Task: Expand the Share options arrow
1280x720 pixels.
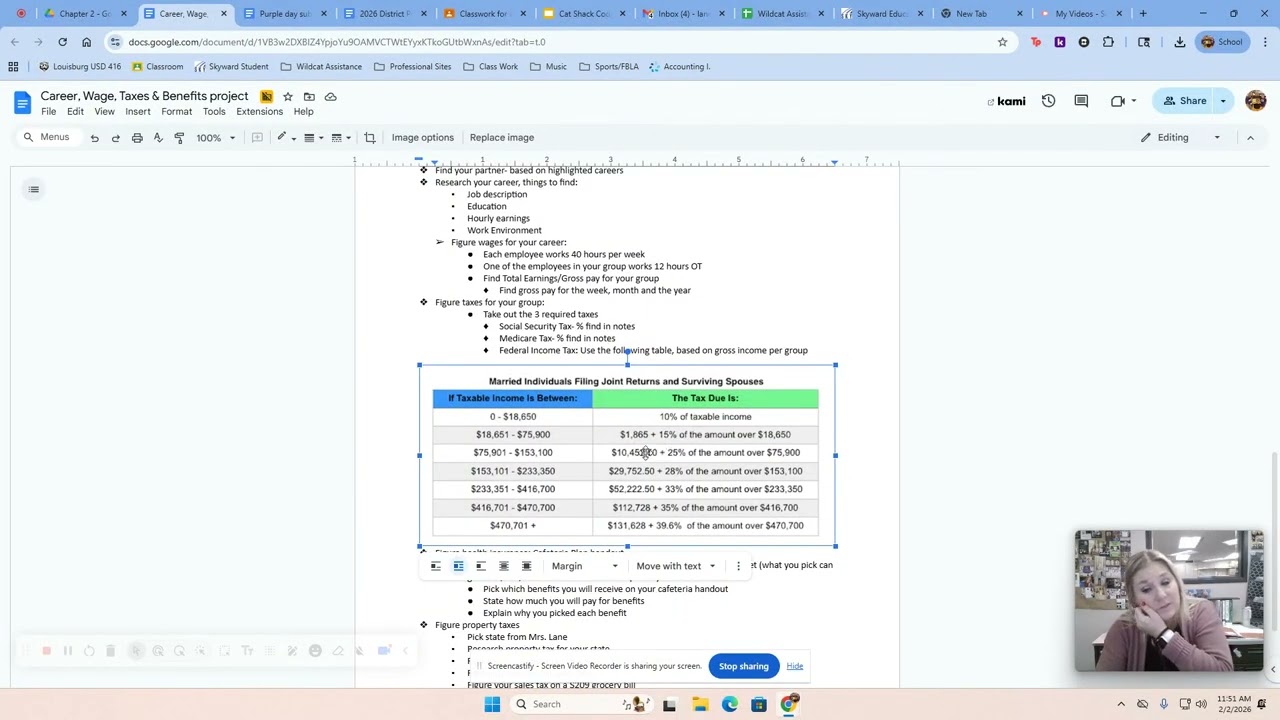Action: (1223, 101)
